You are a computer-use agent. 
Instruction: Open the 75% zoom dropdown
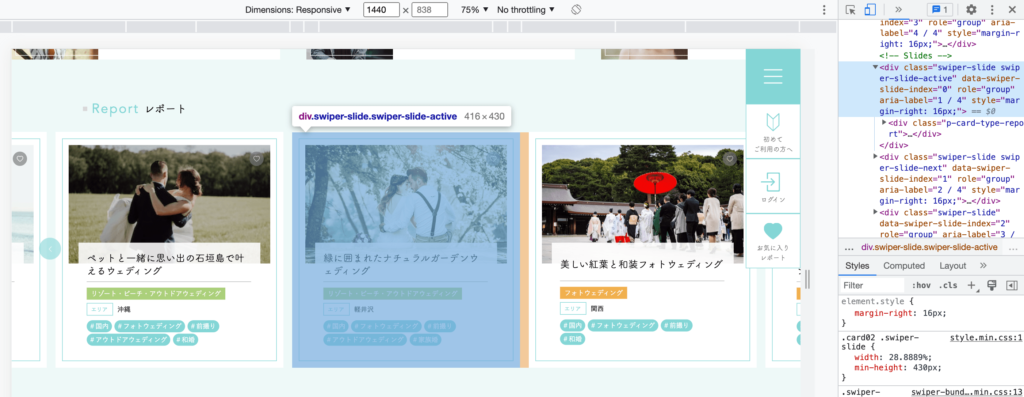[474, 10]
